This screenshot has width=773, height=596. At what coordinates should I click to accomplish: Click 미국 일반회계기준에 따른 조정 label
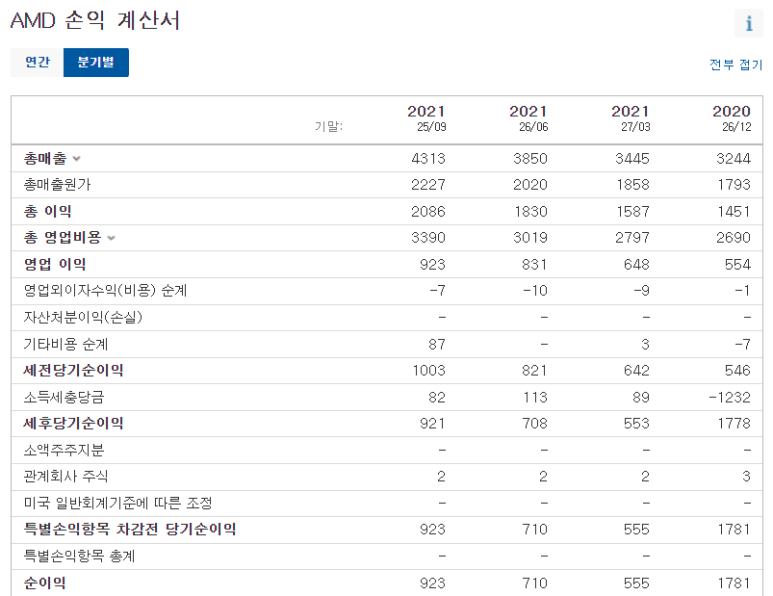coord(118,503)
